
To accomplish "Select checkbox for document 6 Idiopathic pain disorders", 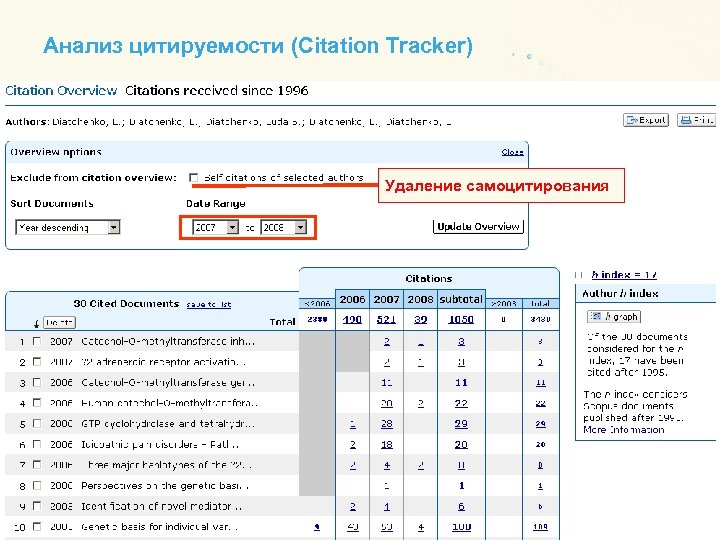I will [x=37, y=444].
